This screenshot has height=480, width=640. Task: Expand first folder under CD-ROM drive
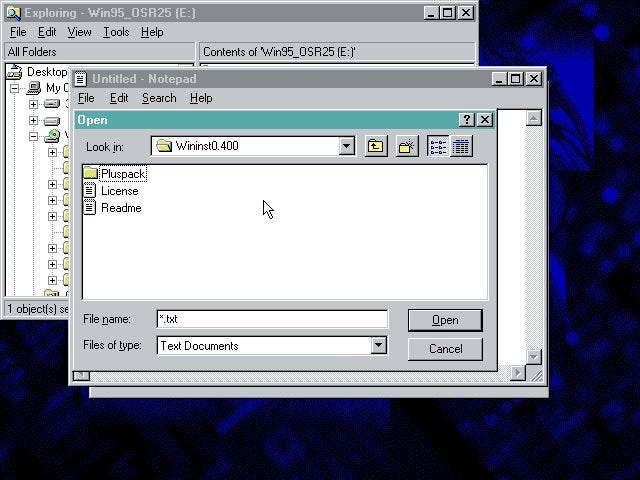[52, 152]
